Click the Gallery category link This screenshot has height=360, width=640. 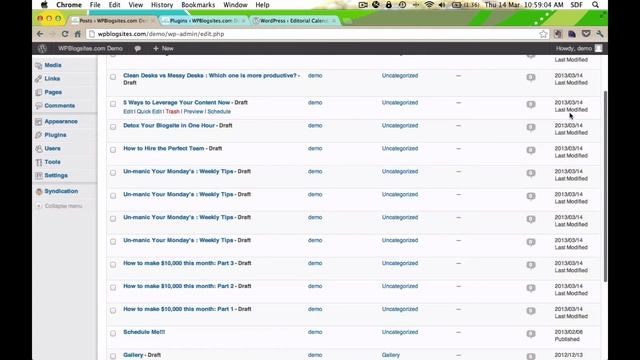click(x=391, y=355)
